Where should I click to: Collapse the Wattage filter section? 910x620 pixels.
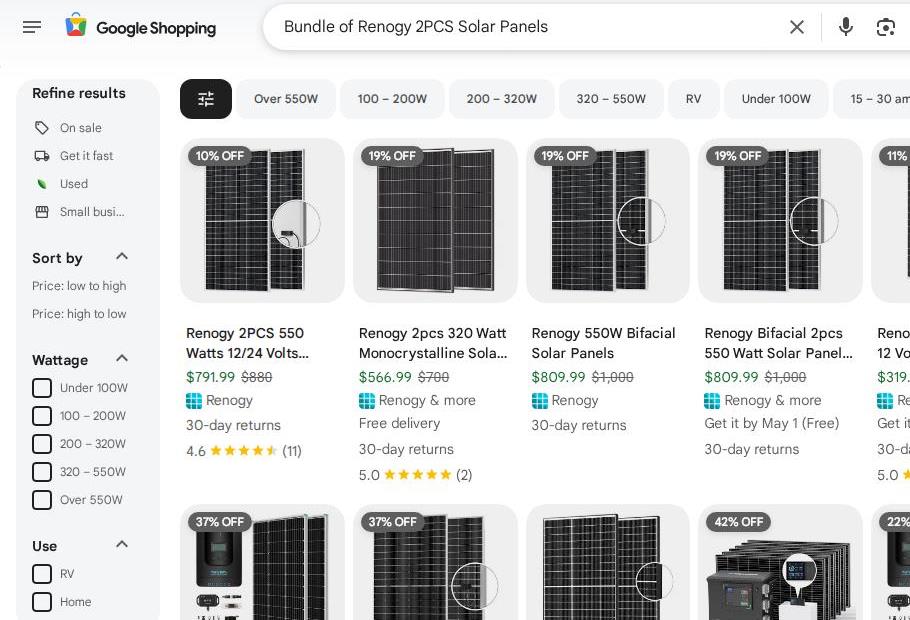pyautogui.click(x=122, y=359)
